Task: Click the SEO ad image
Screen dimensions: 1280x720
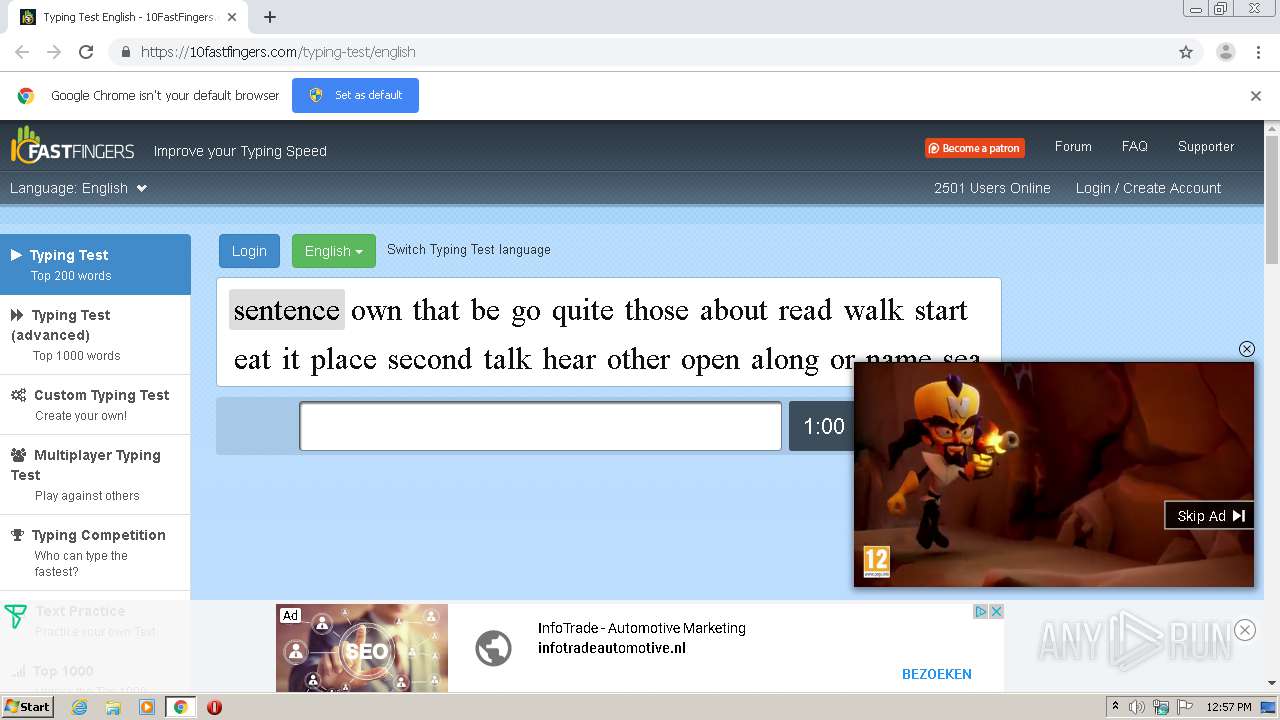Action: (362, 648)
